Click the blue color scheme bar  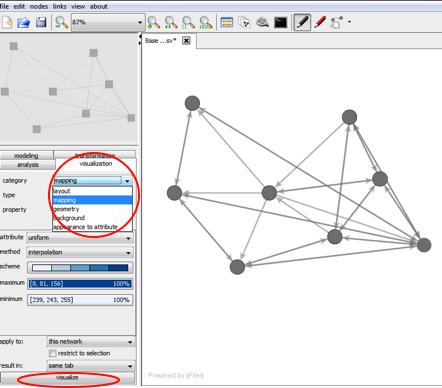pyautogui.click(x=80, y=268)
